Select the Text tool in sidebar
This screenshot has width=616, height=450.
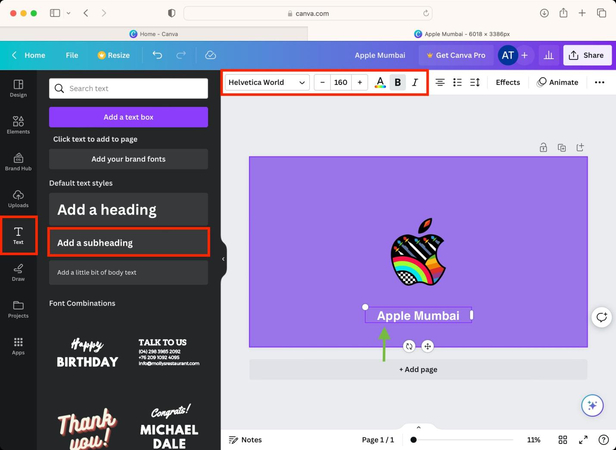point(18,235)
